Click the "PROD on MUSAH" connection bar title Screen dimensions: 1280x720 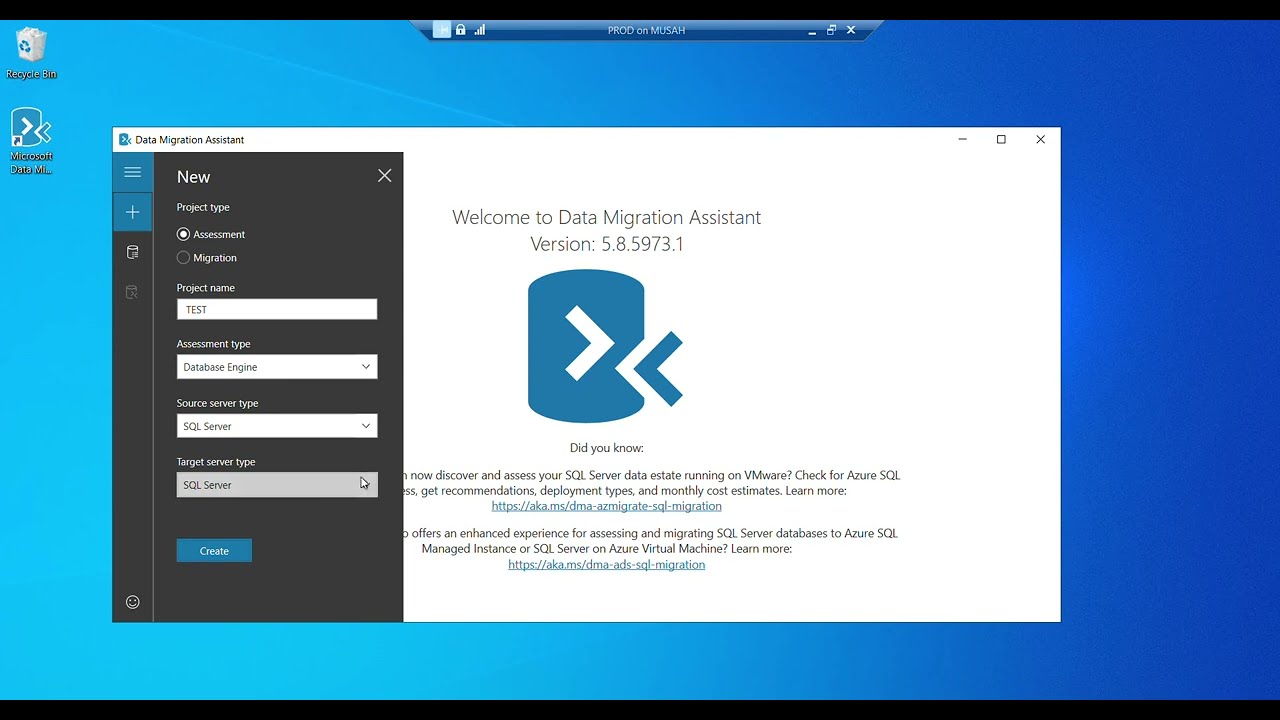pyautogui.click(x=647, y=31)
